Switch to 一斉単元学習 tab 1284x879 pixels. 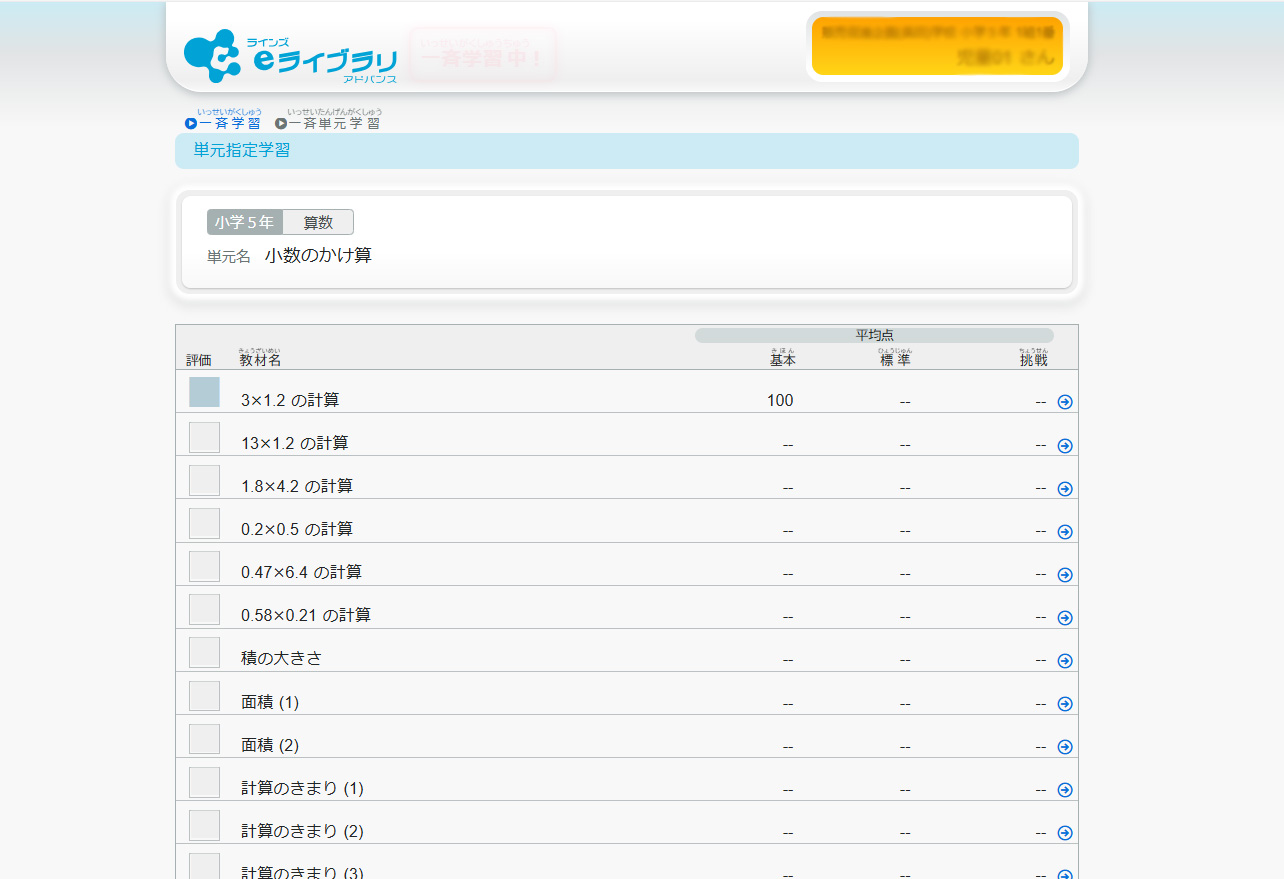click(x=328, y=123)
